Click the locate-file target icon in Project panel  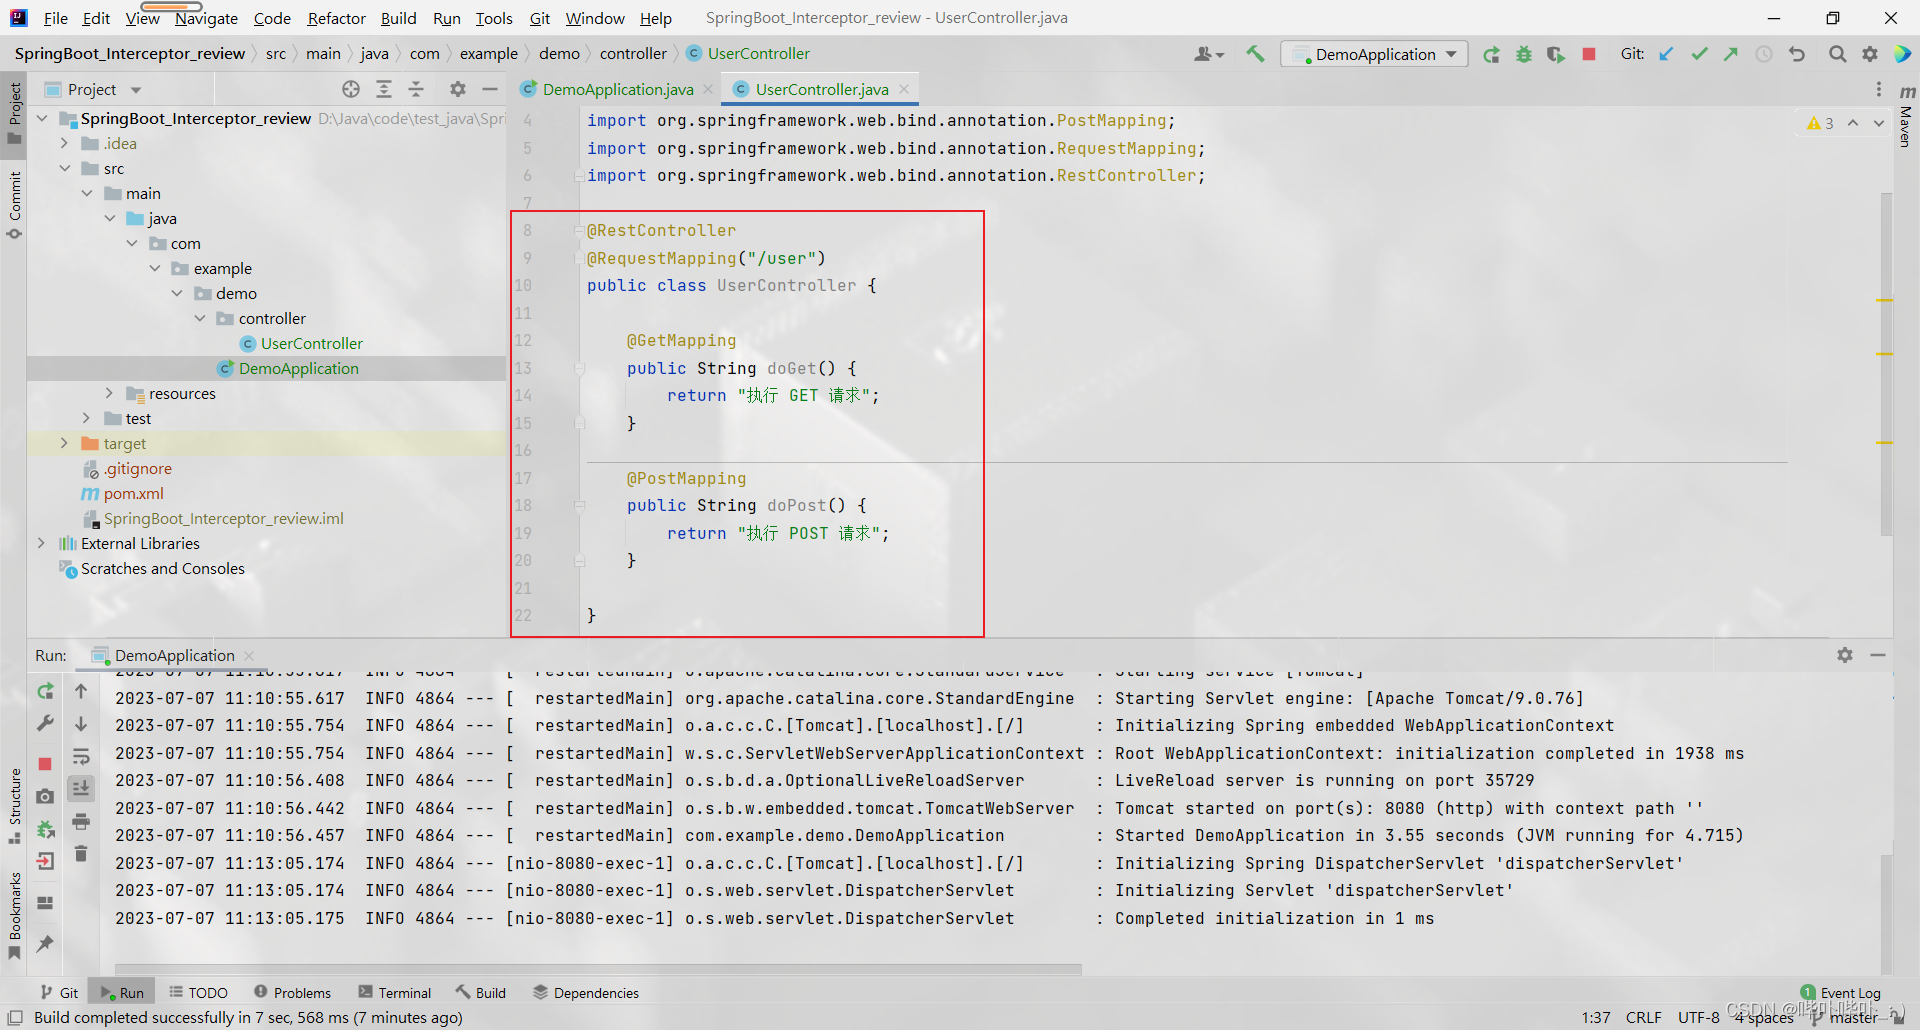click(351, 89)
